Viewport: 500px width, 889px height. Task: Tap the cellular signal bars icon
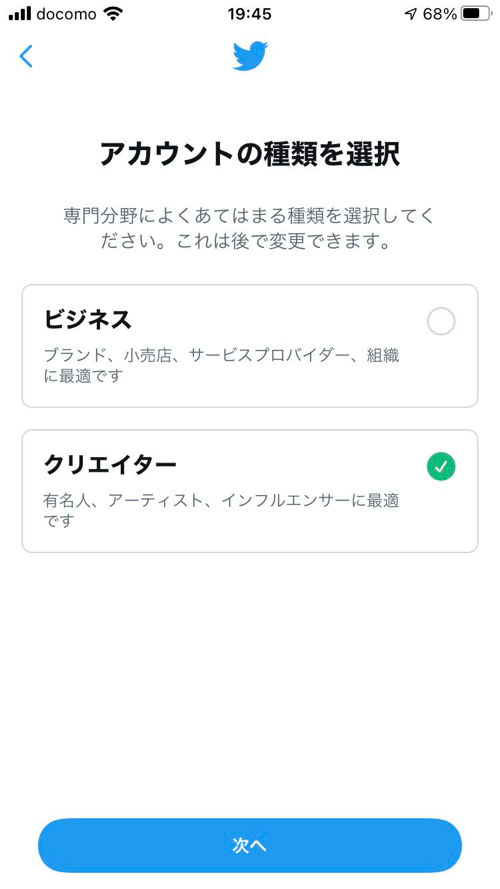19,14
